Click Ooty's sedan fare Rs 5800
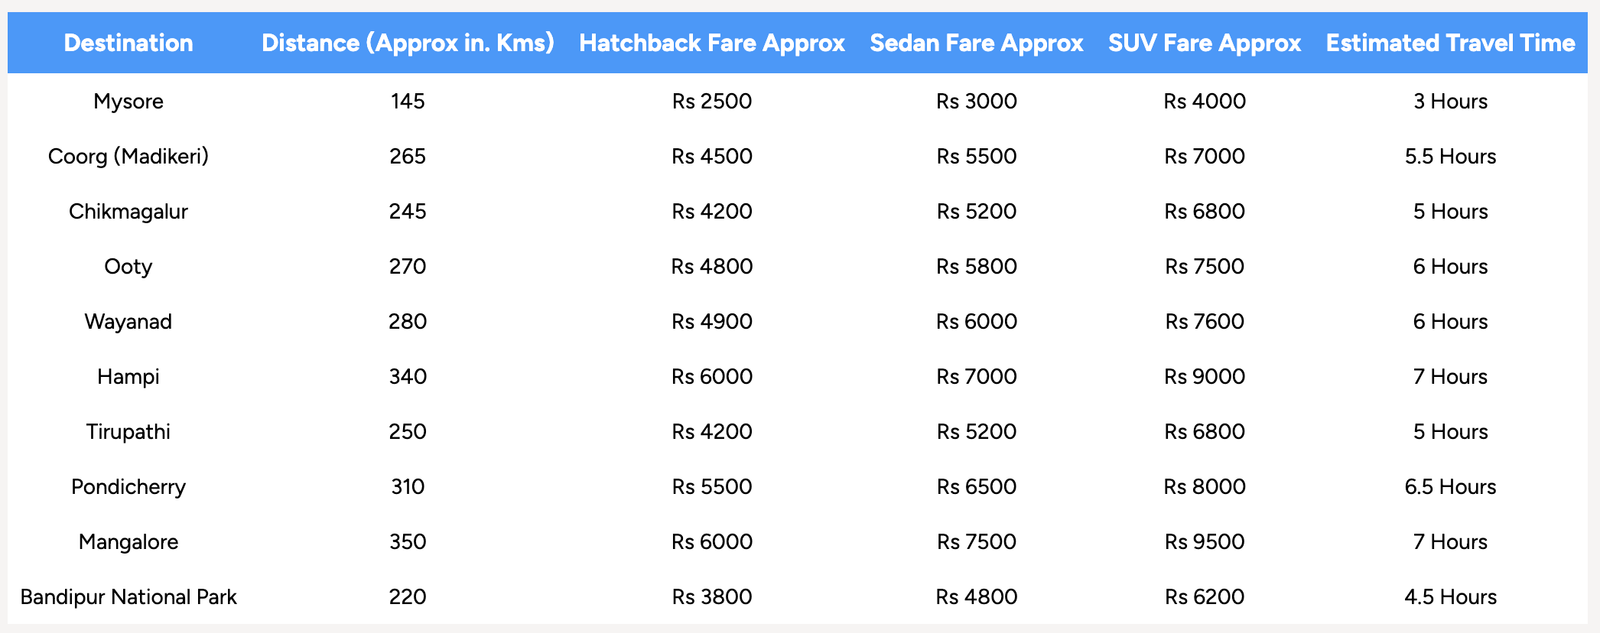The image size is (1600, 633). click(976, 266)
